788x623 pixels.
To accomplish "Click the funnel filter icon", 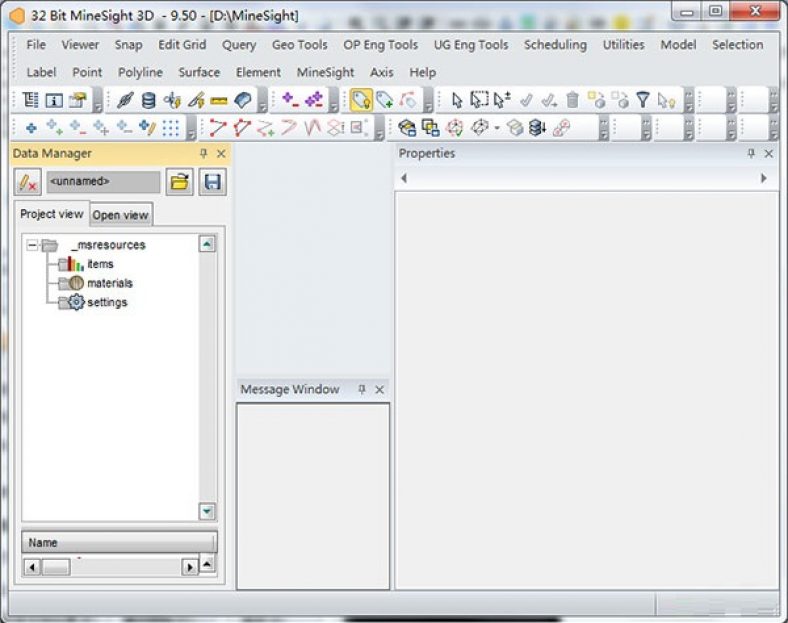I will pyautogui.click(x=643, y=99).
